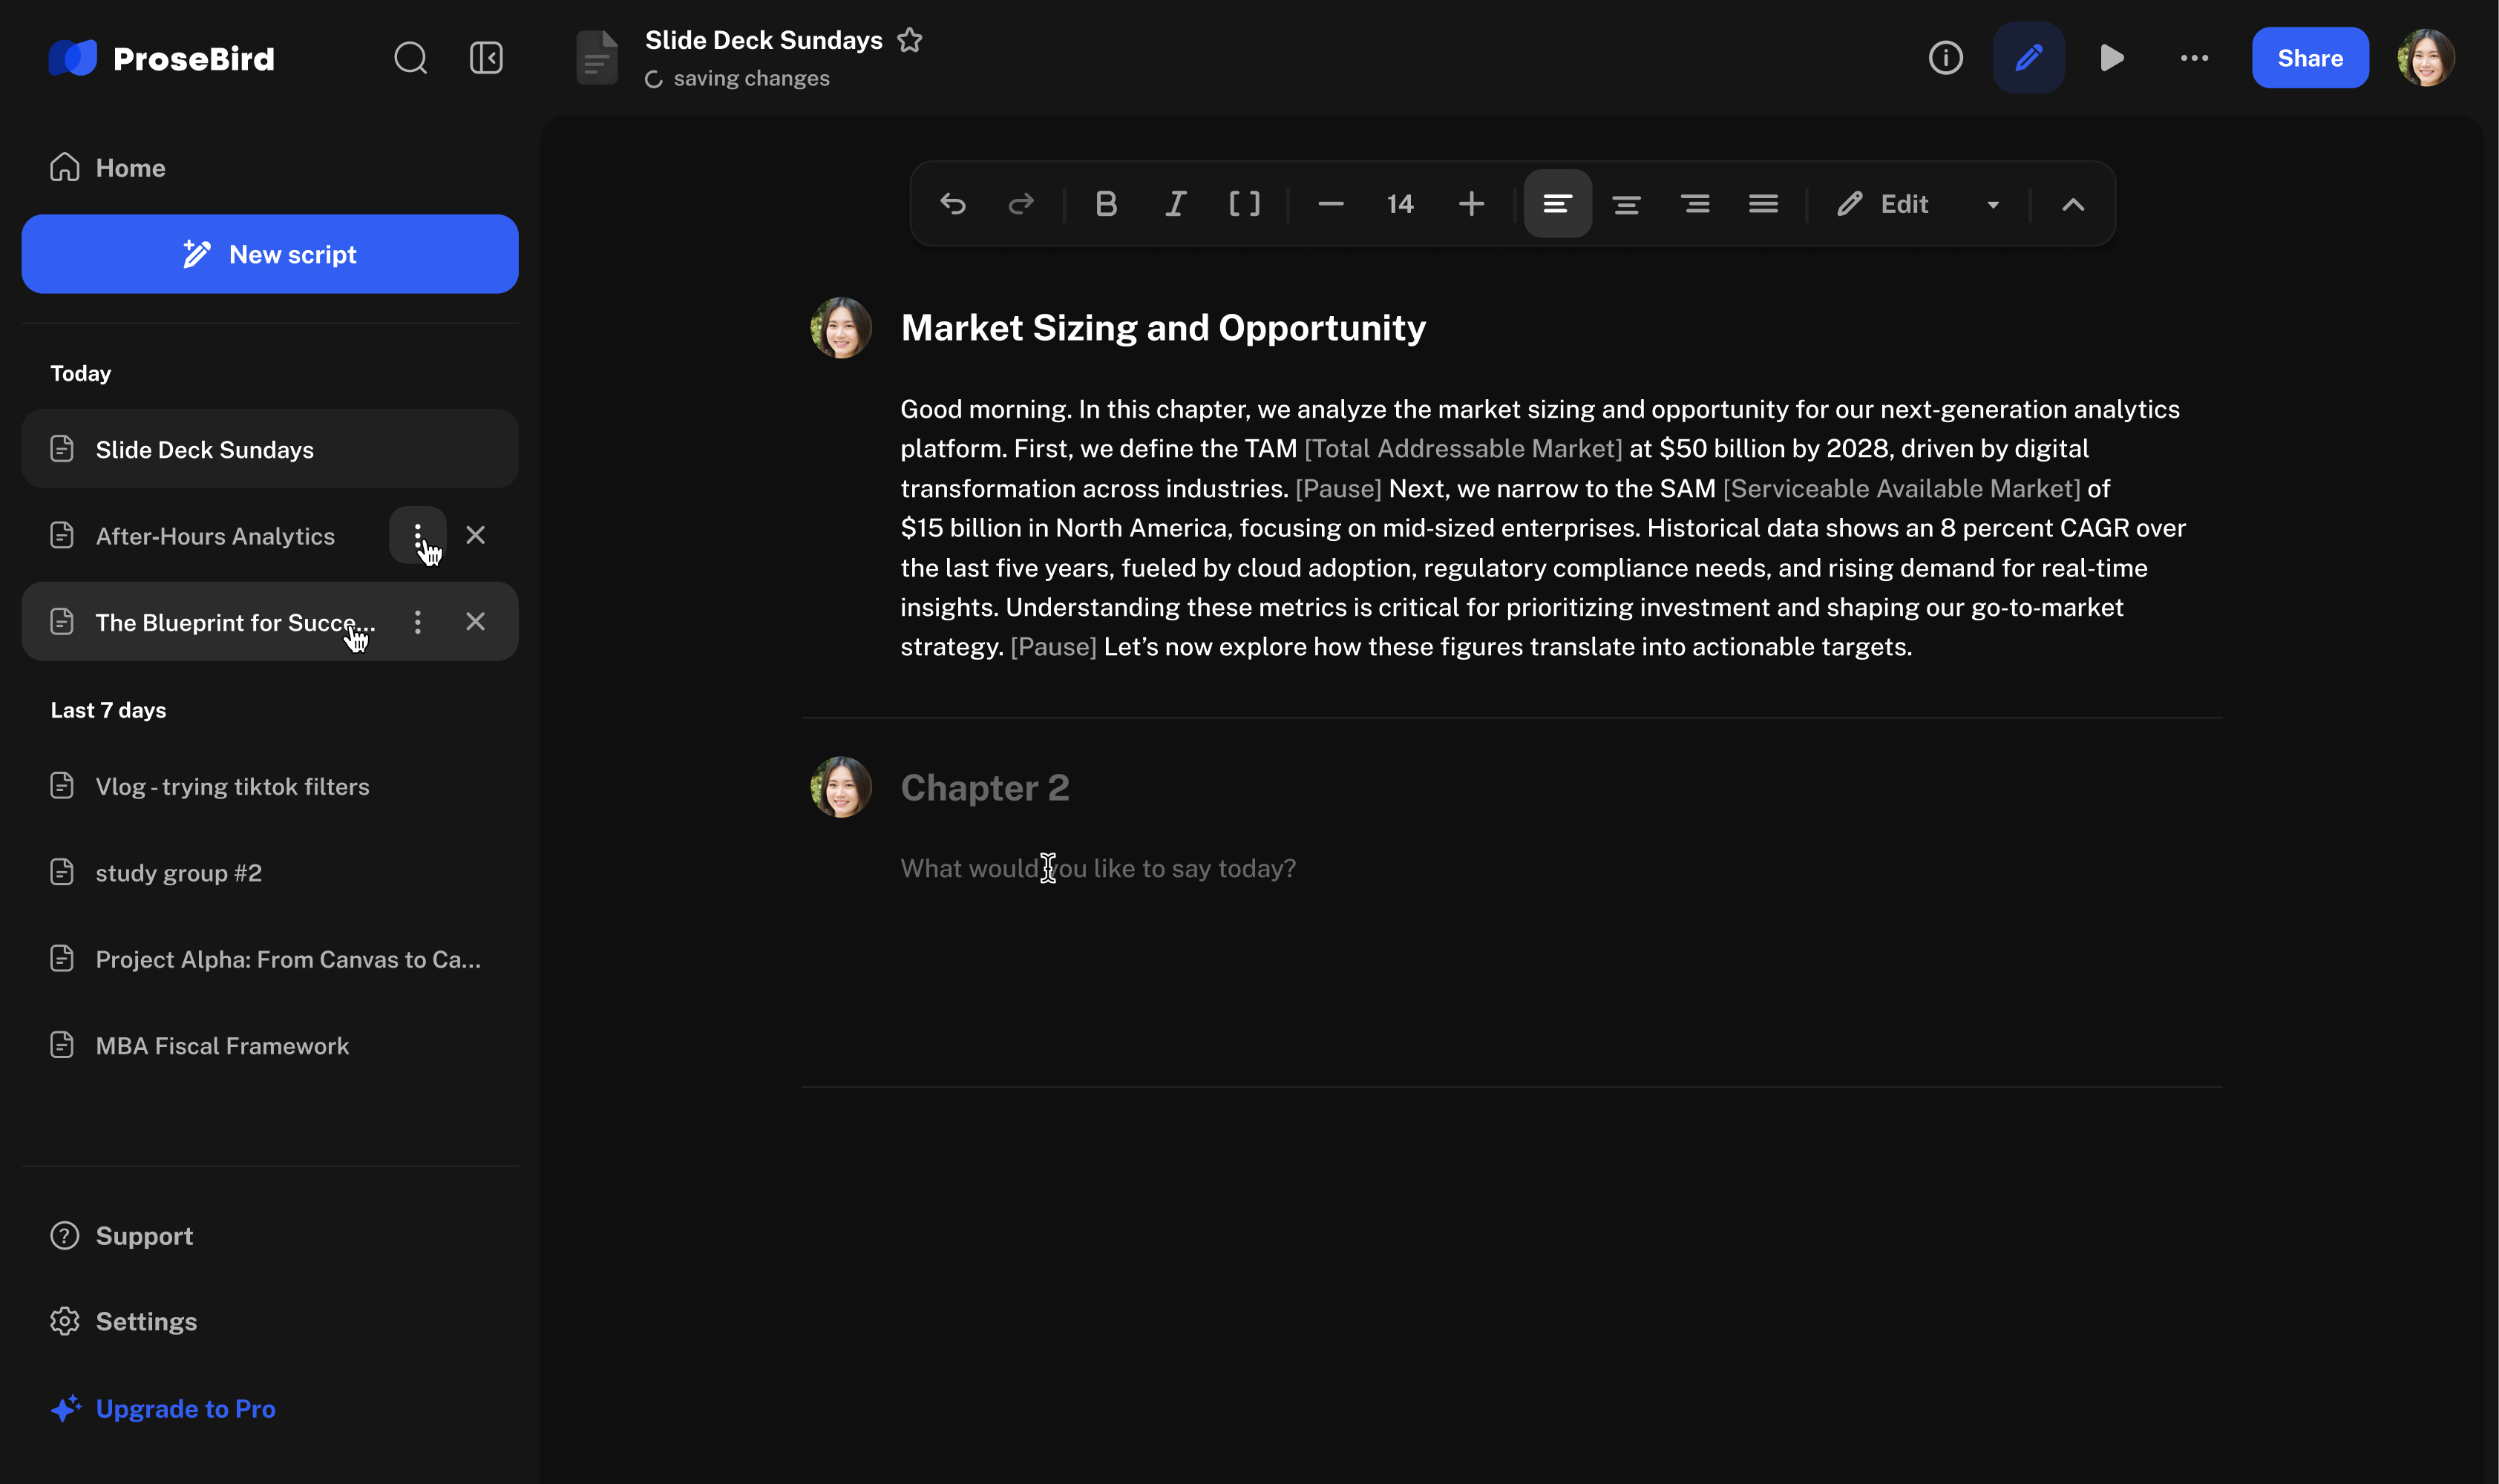Open study group #2 script

tap(270, 873)
